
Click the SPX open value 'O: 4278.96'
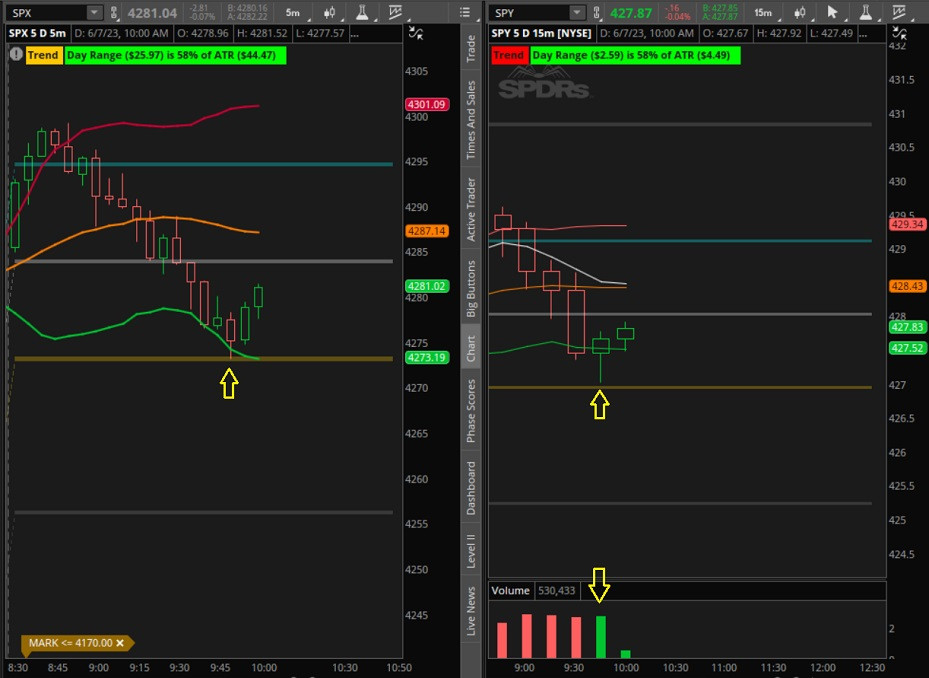(x=202, y=34)
